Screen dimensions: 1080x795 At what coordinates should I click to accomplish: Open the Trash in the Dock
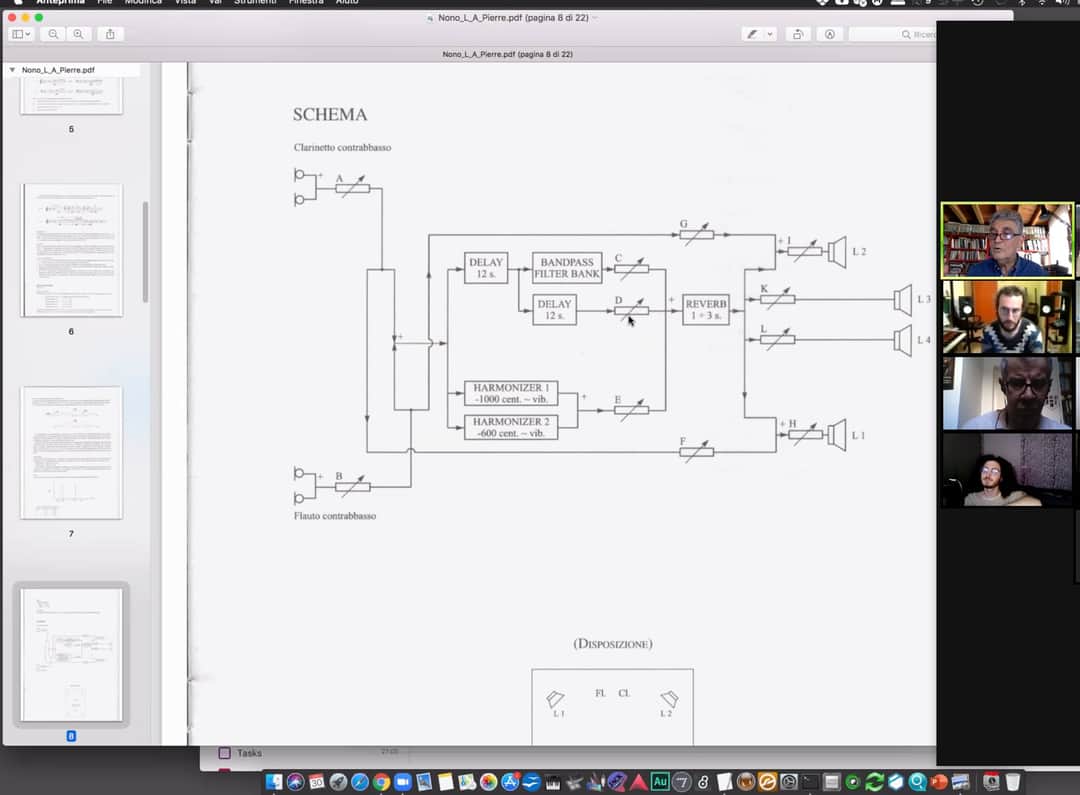click(x=1012, y=781)
